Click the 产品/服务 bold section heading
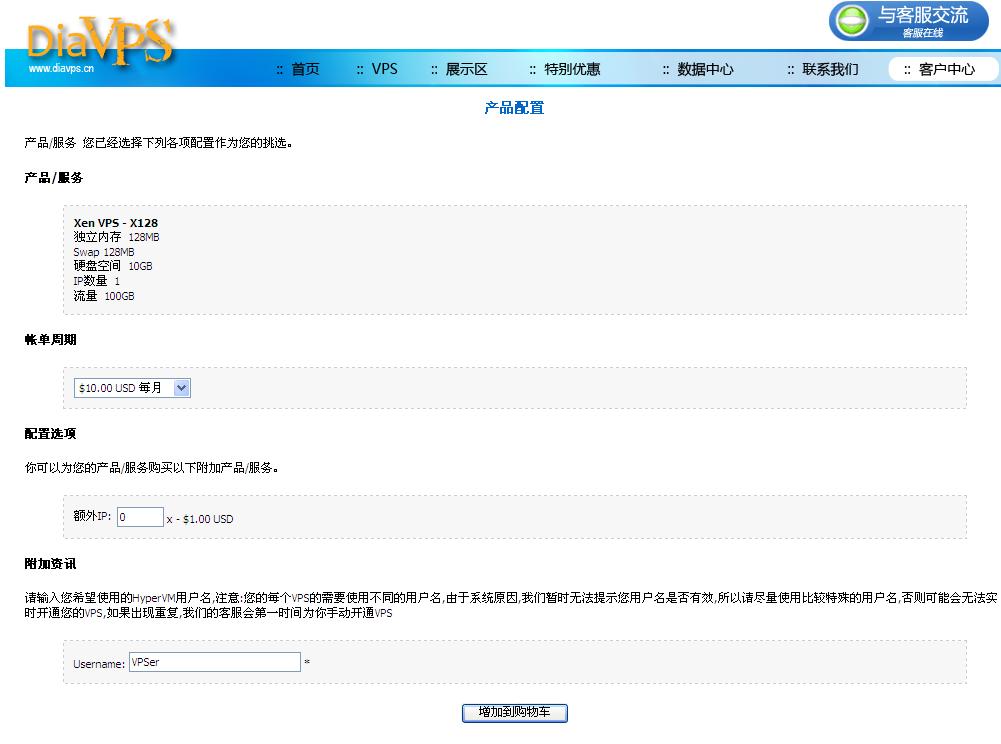This screenshot has width=1001, height=744. [x=54, y=178]
